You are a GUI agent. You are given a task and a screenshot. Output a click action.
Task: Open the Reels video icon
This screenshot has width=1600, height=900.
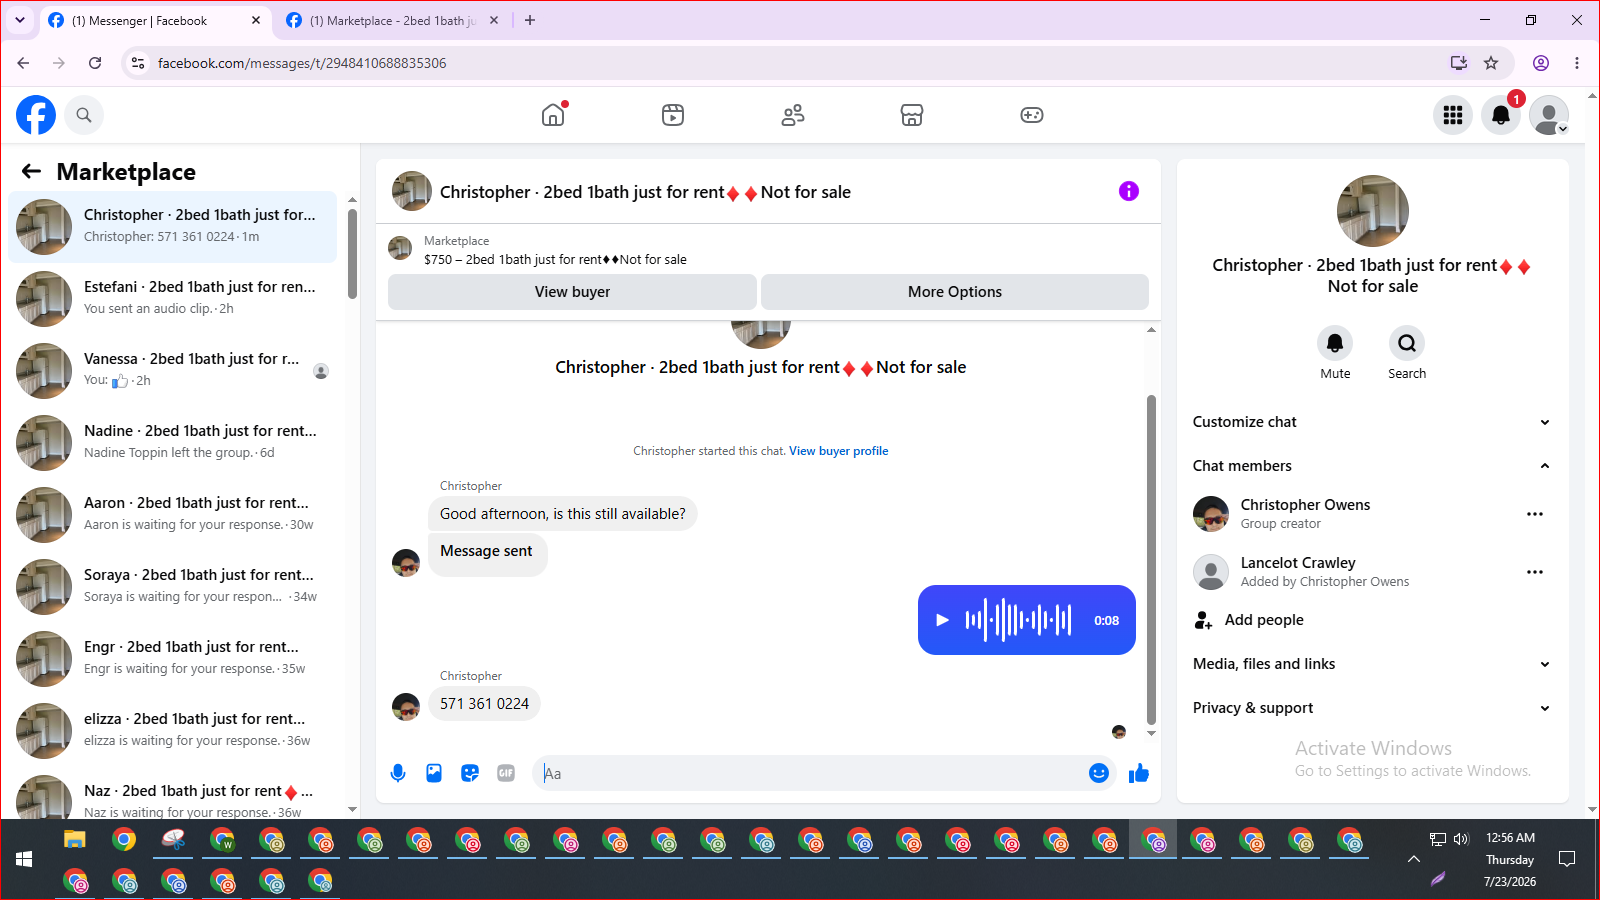(x=673, y=115)
